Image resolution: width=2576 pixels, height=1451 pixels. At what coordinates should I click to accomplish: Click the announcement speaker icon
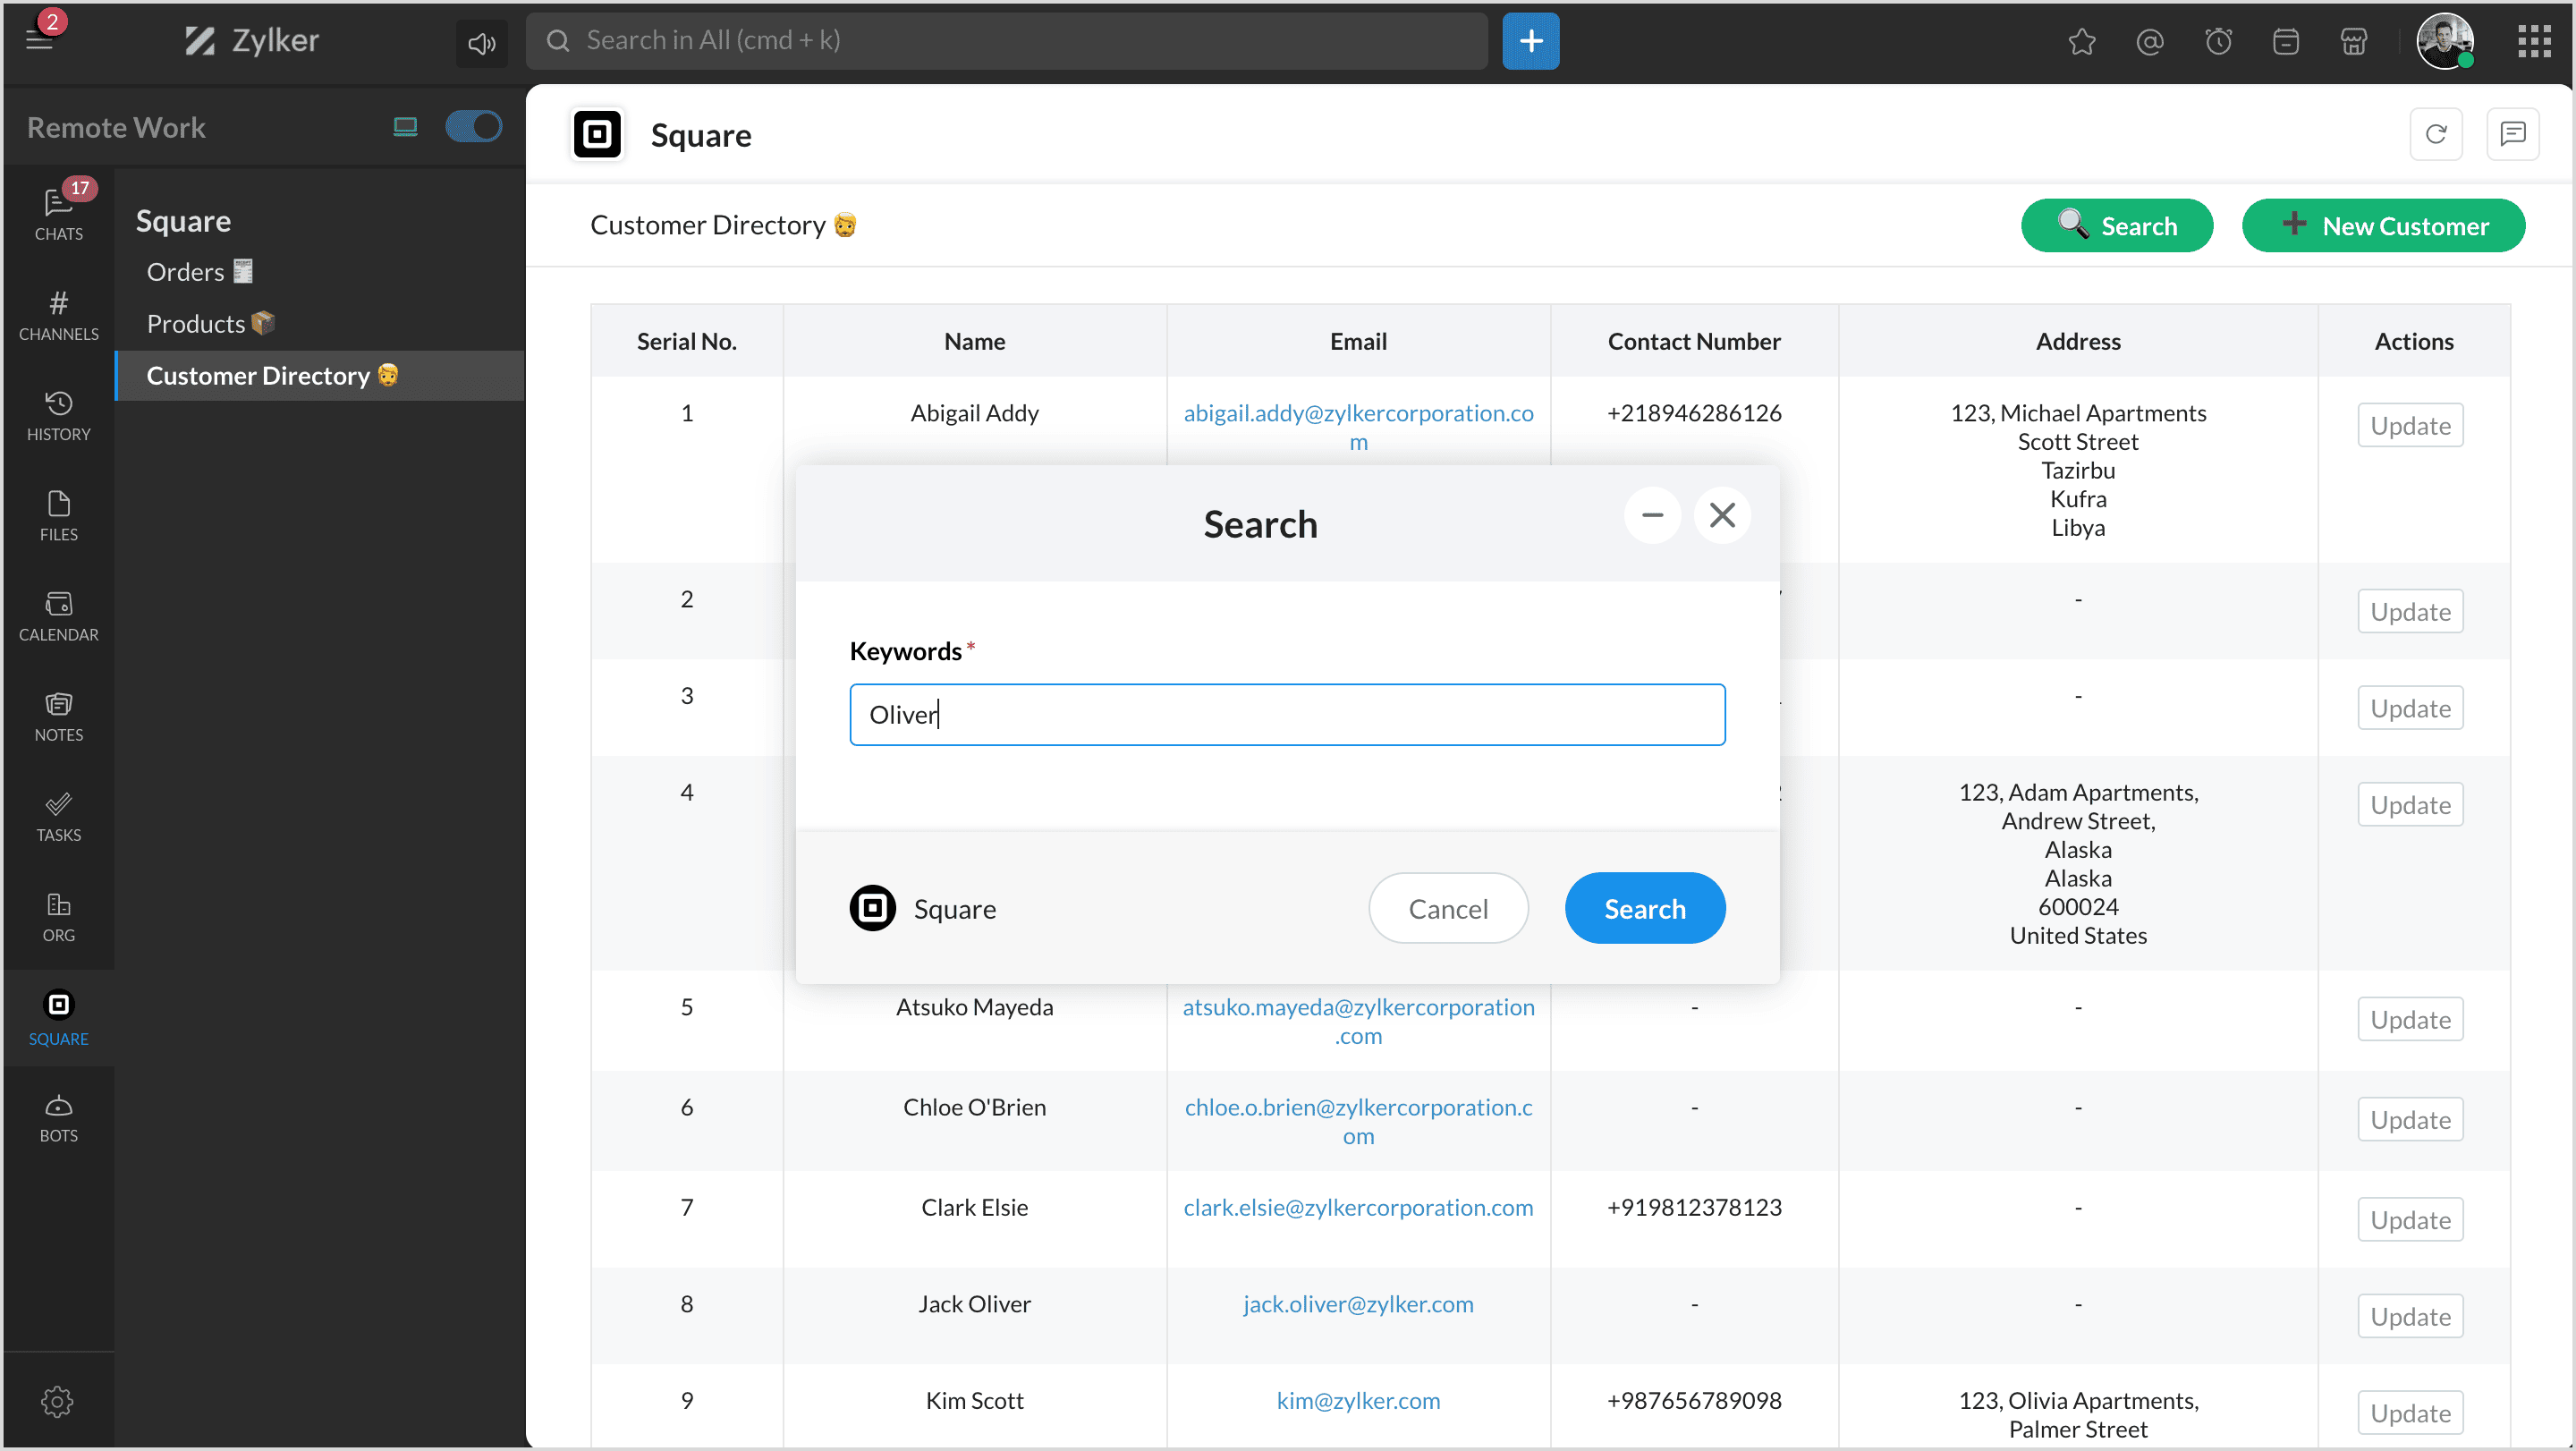(482, 42)
